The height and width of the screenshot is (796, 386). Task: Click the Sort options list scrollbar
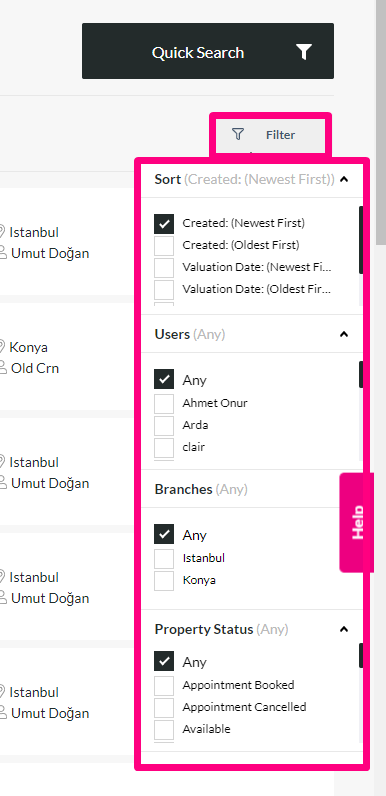361,240
